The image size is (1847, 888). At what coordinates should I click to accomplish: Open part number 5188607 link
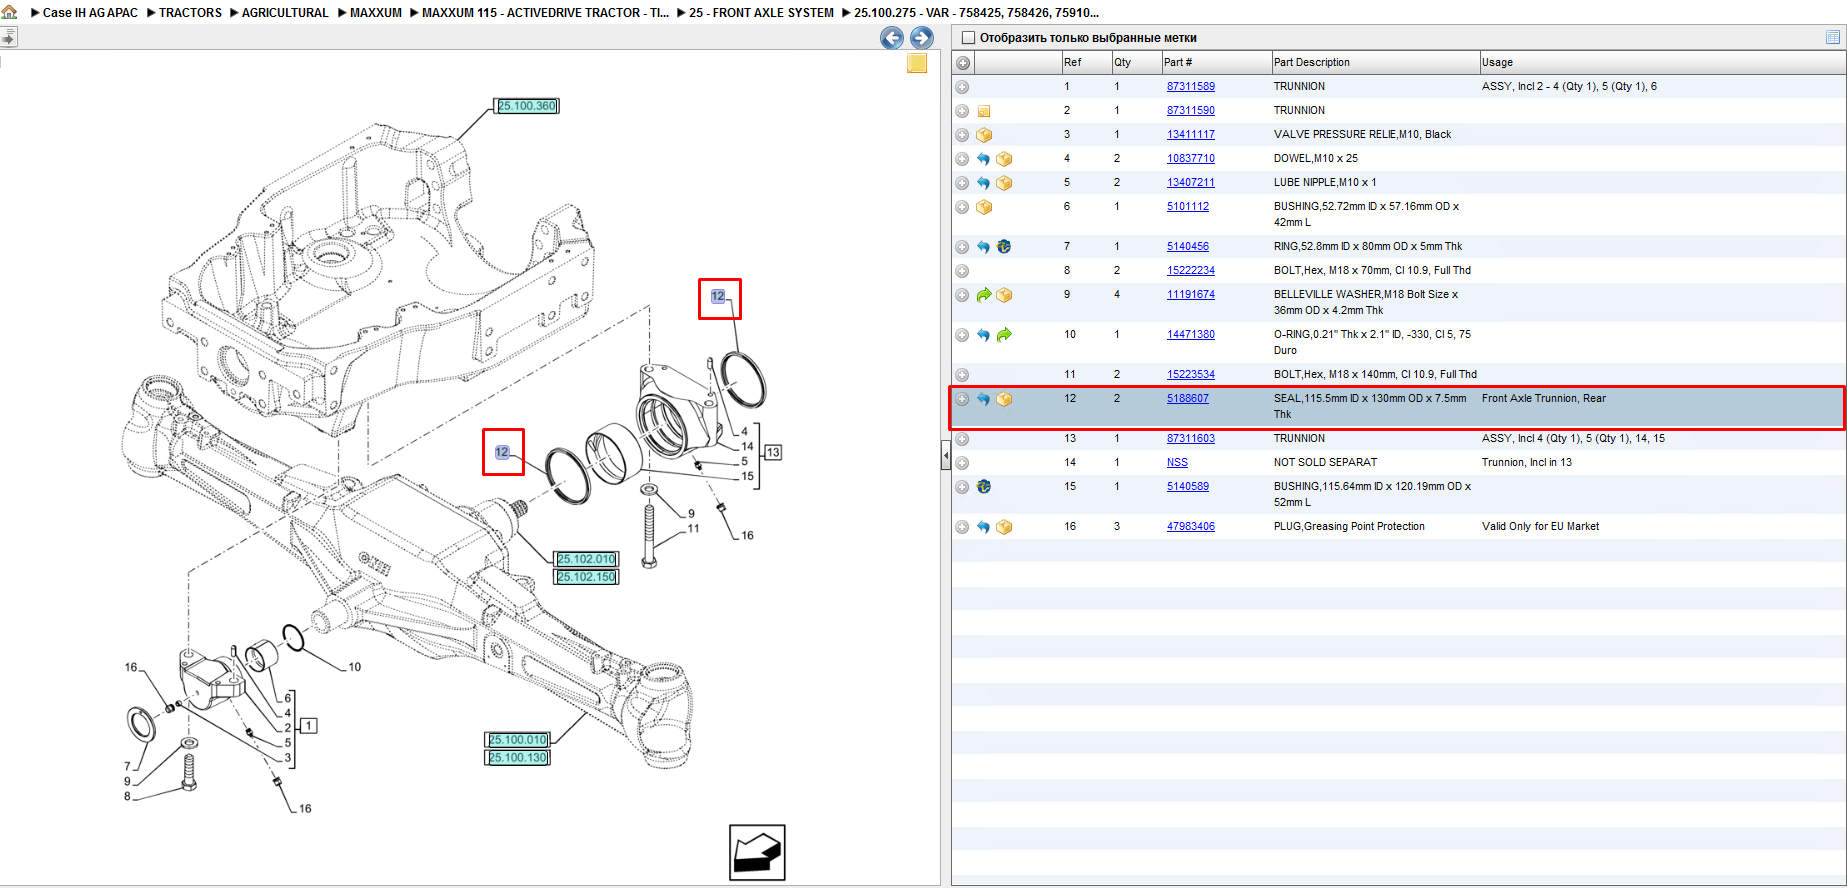click(x=1187, y=399)
